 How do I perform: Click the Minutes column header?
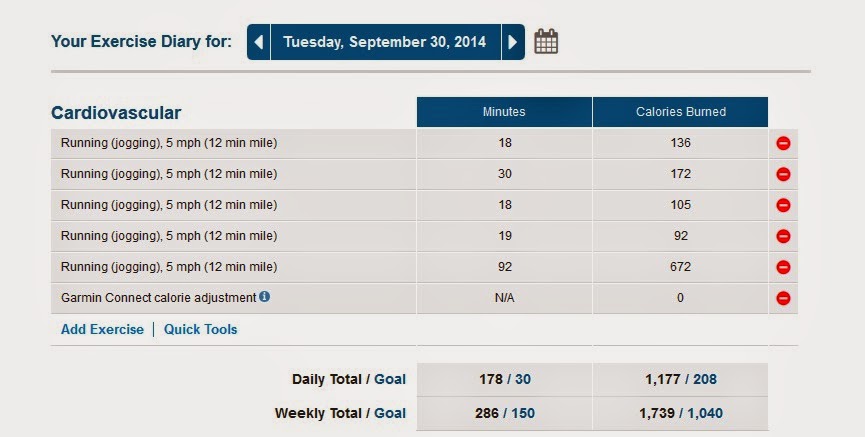tap(504, 112)
